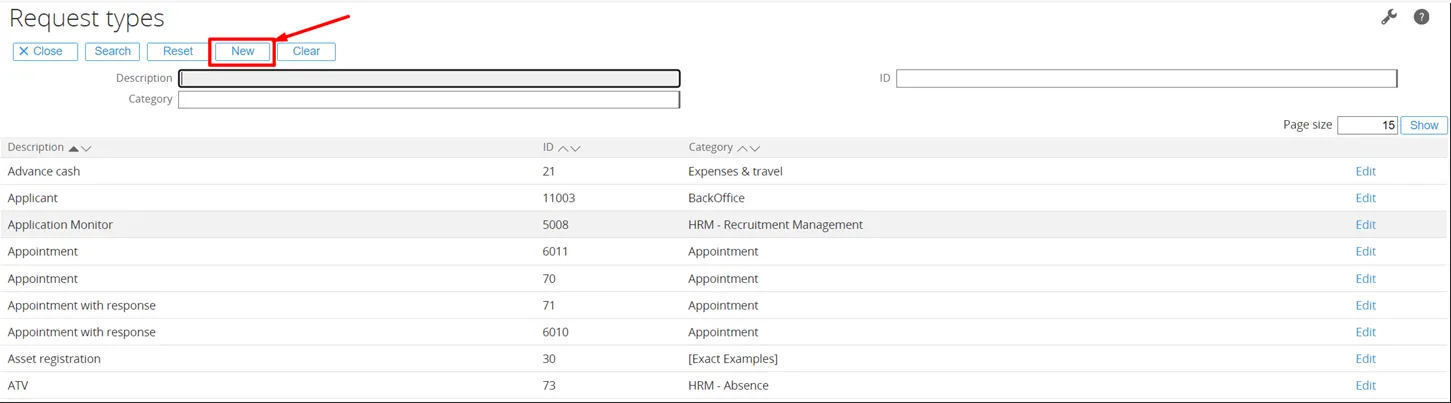The width and height of the screenshot is (1451, 403).
Task: Focus the Category input field
Action: 429,99
